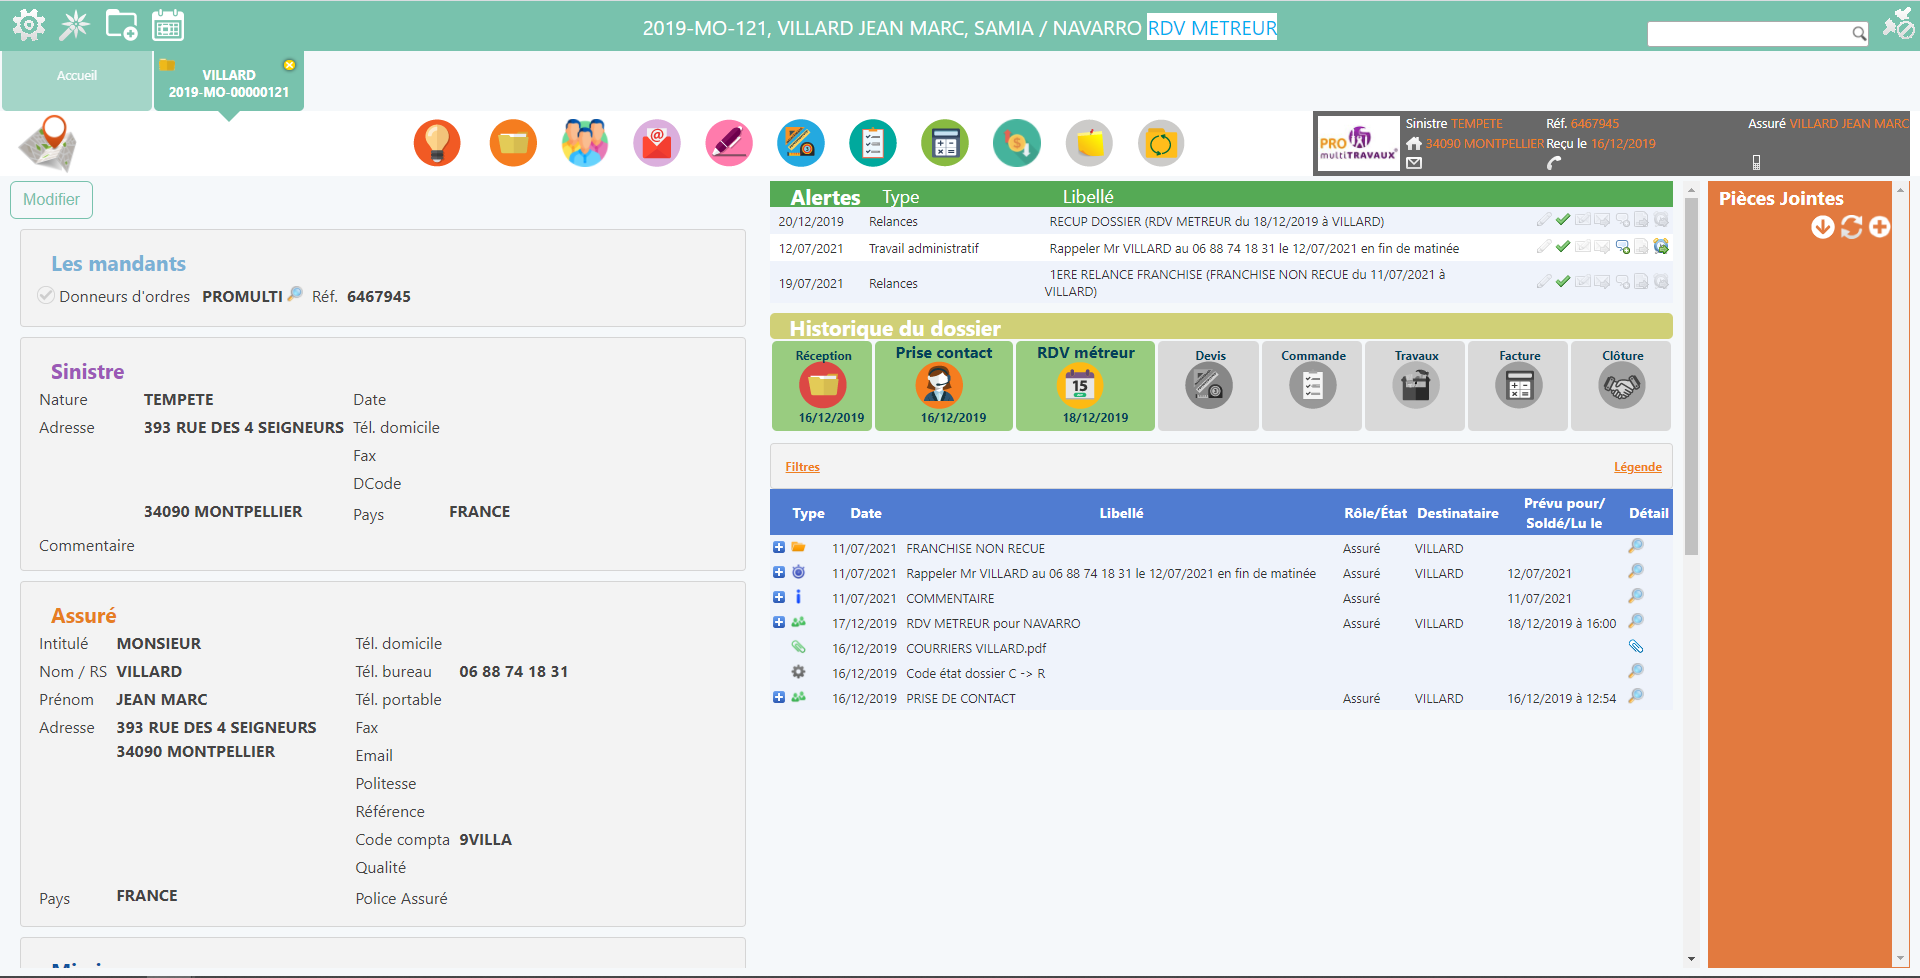The image size is (1920, 978).
Task: Check off the 1ERE RELANCE FRANCHISE alert
Action: point(1563,282)
